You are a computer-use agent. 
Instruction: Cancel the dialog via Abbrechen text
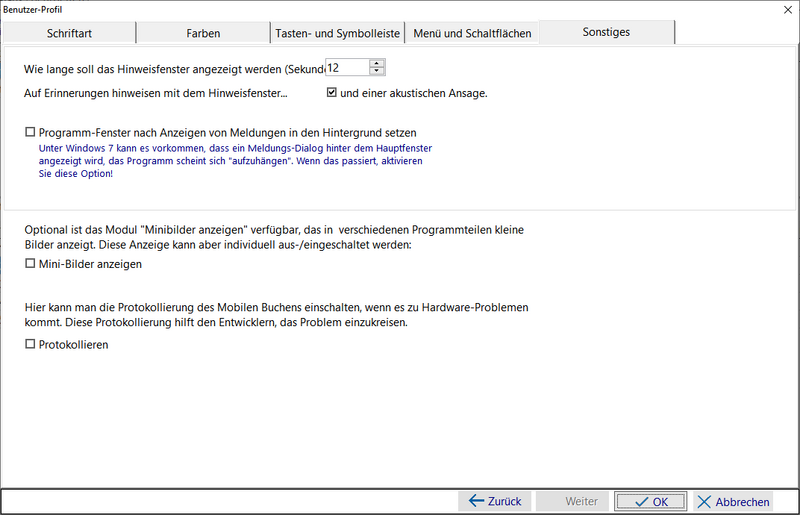[743, 502]
